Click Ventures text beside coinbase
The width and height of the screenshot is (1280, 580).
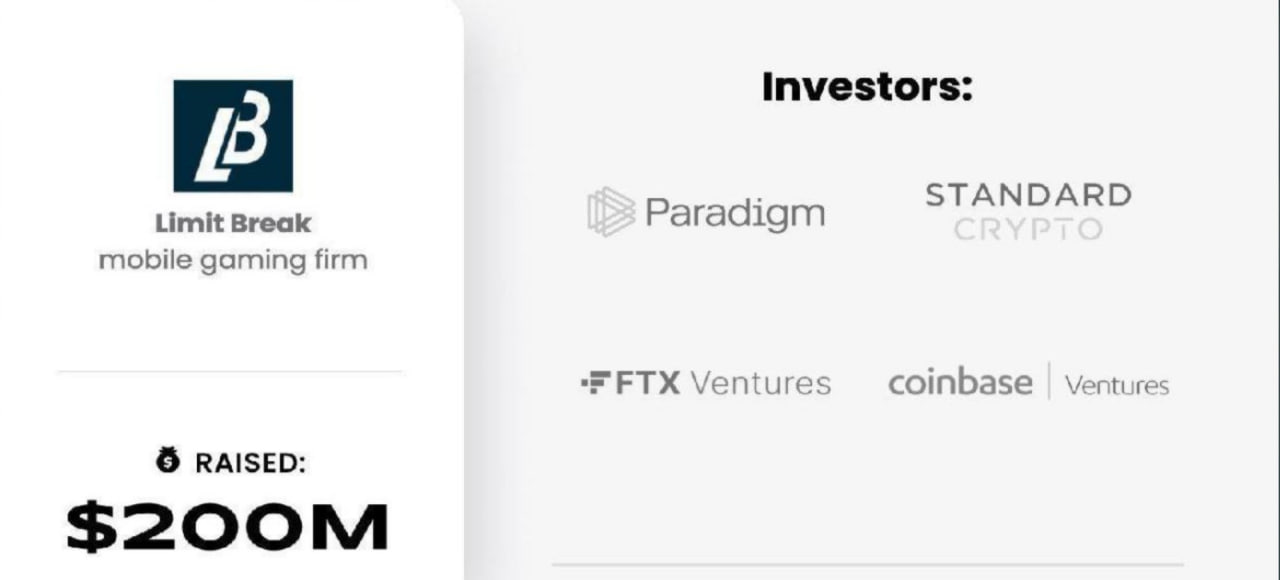pos(1117,385)
